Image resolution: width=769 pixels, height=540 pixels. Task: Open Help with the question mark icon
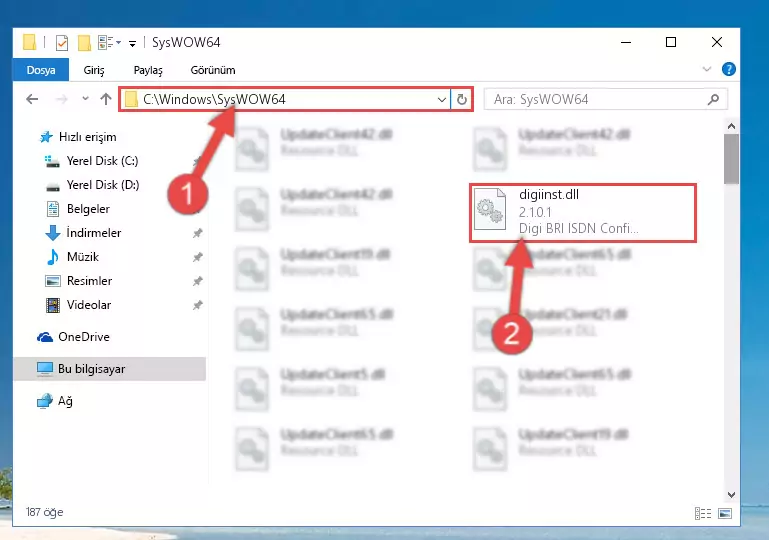click(x=728, y=69)
